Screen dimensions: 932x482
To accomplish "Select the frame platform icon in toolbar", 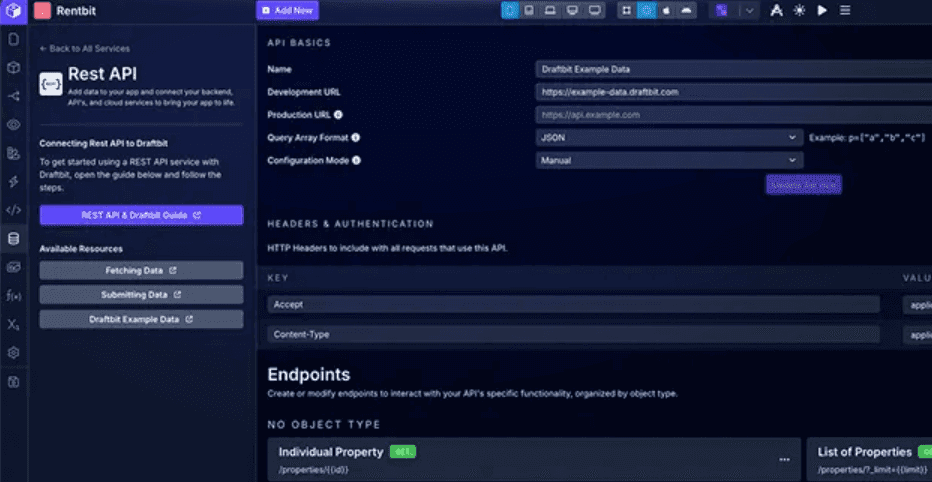I will pos(626,11).
